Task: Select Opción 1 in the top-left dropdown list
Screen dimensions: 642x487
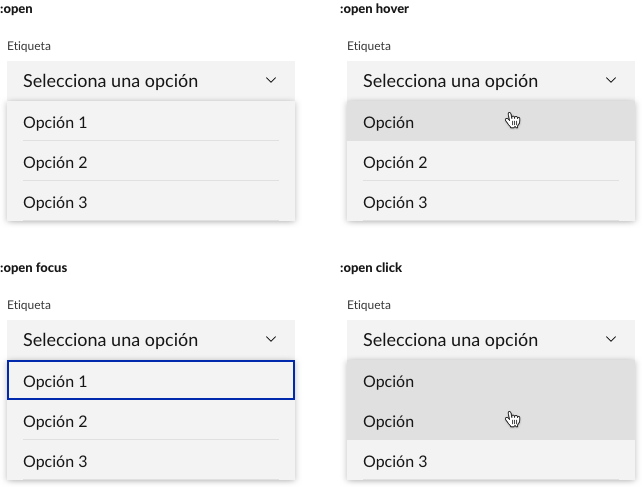Action: [55, 122]
